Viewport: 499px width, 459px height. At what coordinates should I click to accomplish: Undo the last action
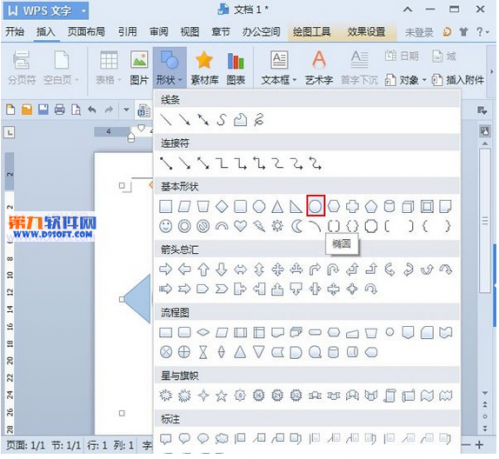[x=92, y=110]
